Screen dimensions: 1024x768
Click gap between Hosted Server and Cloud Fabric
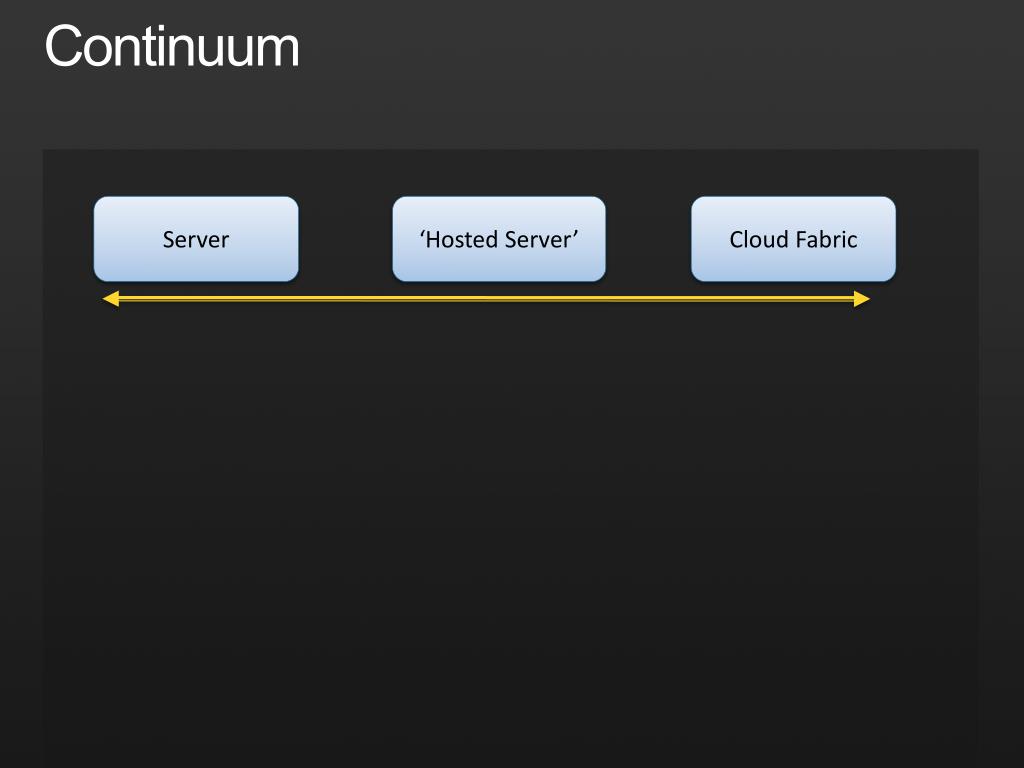coord(648,239)
